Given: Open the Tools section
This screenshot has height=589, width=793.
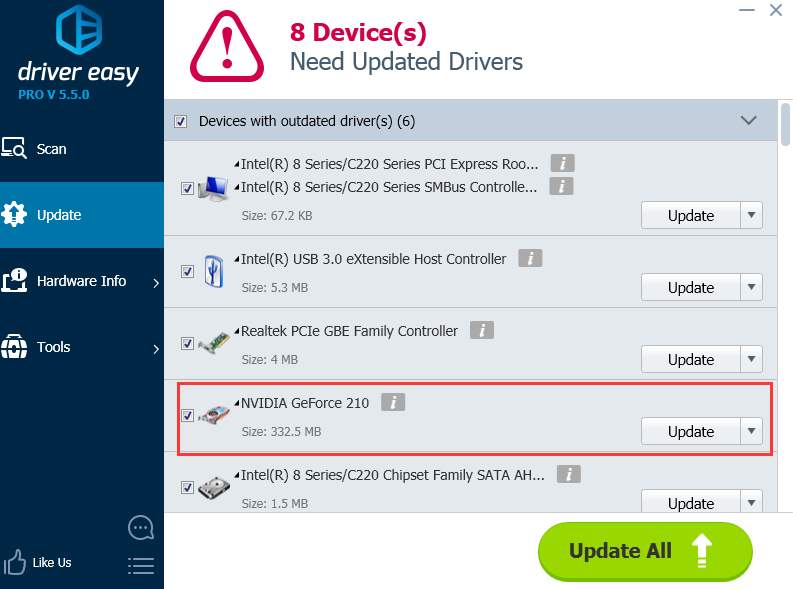Looking at the screenshot, I should (x=82, y=347).
